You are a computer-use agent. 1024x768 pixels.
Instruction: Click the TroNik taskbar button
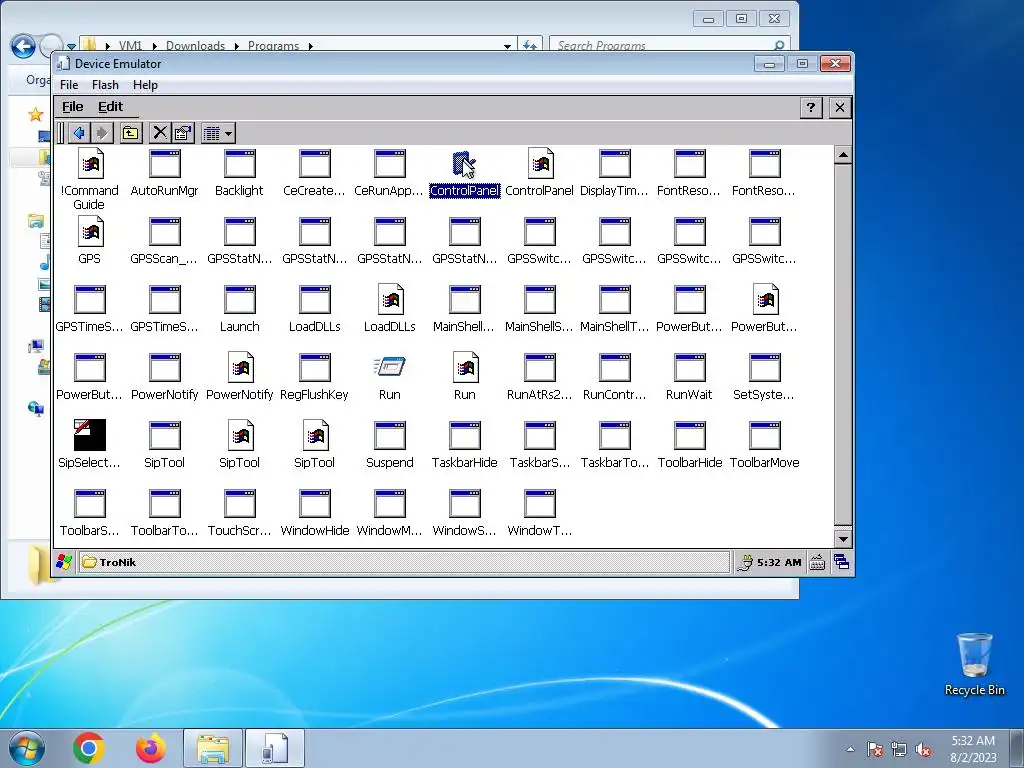coord(404,562)
